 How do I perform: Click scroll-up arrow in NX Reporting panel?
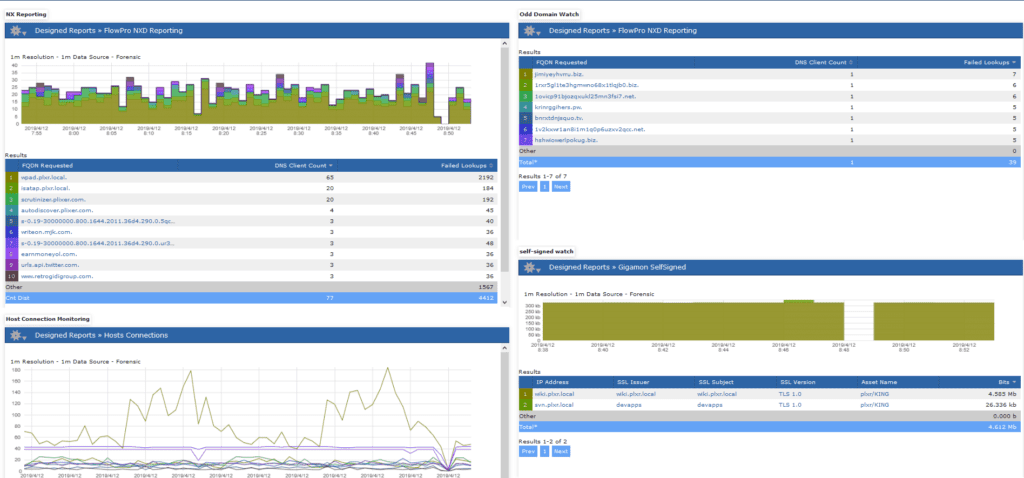click(504, 44)
